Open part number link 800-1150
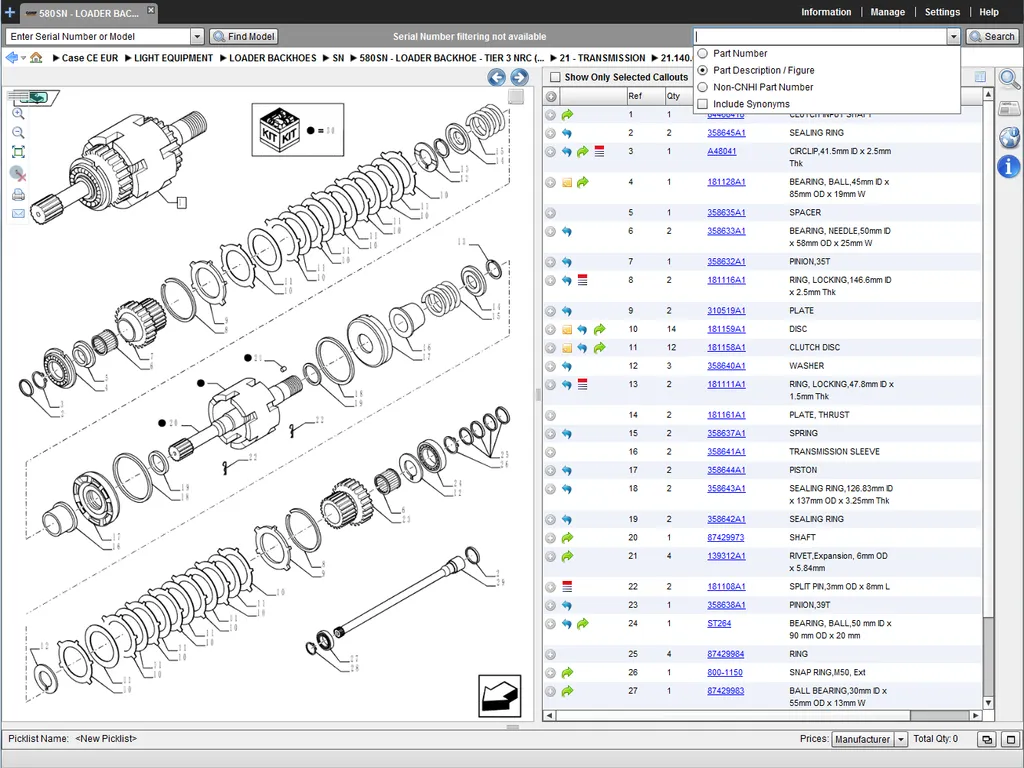The width and height of the screenshot is (1024, 768). pos(725,673)
